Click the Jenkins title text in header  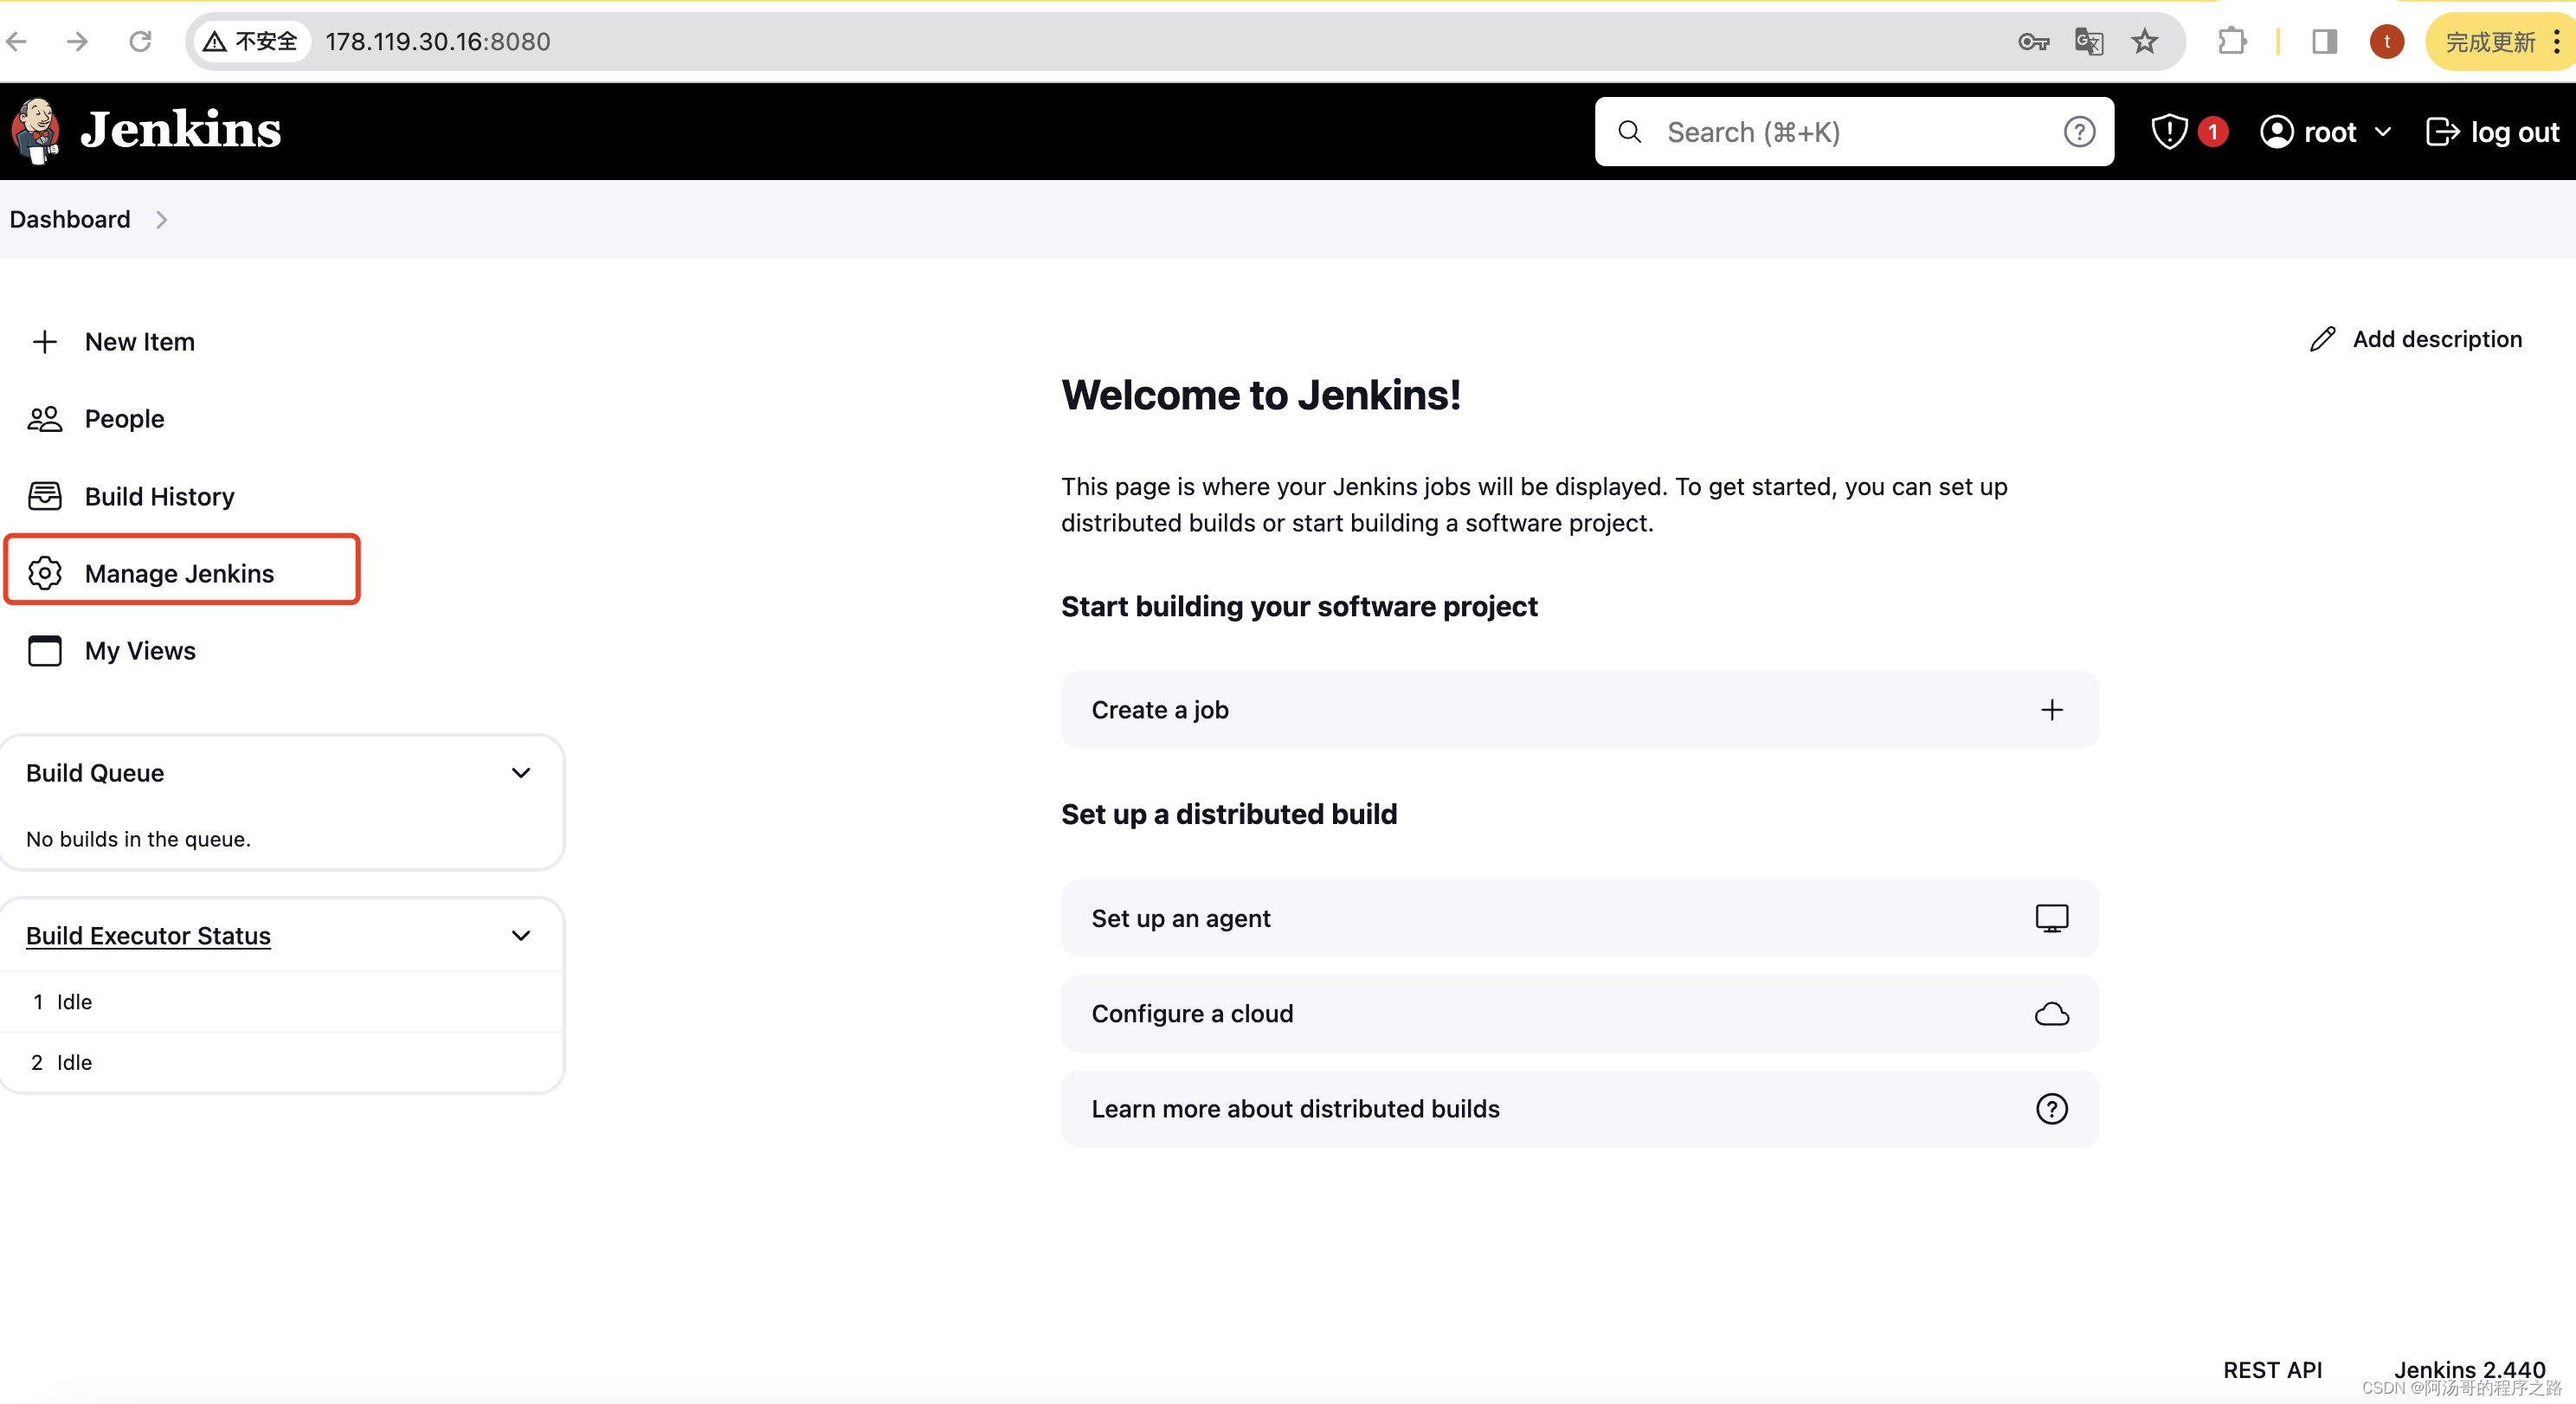(181, 131)
